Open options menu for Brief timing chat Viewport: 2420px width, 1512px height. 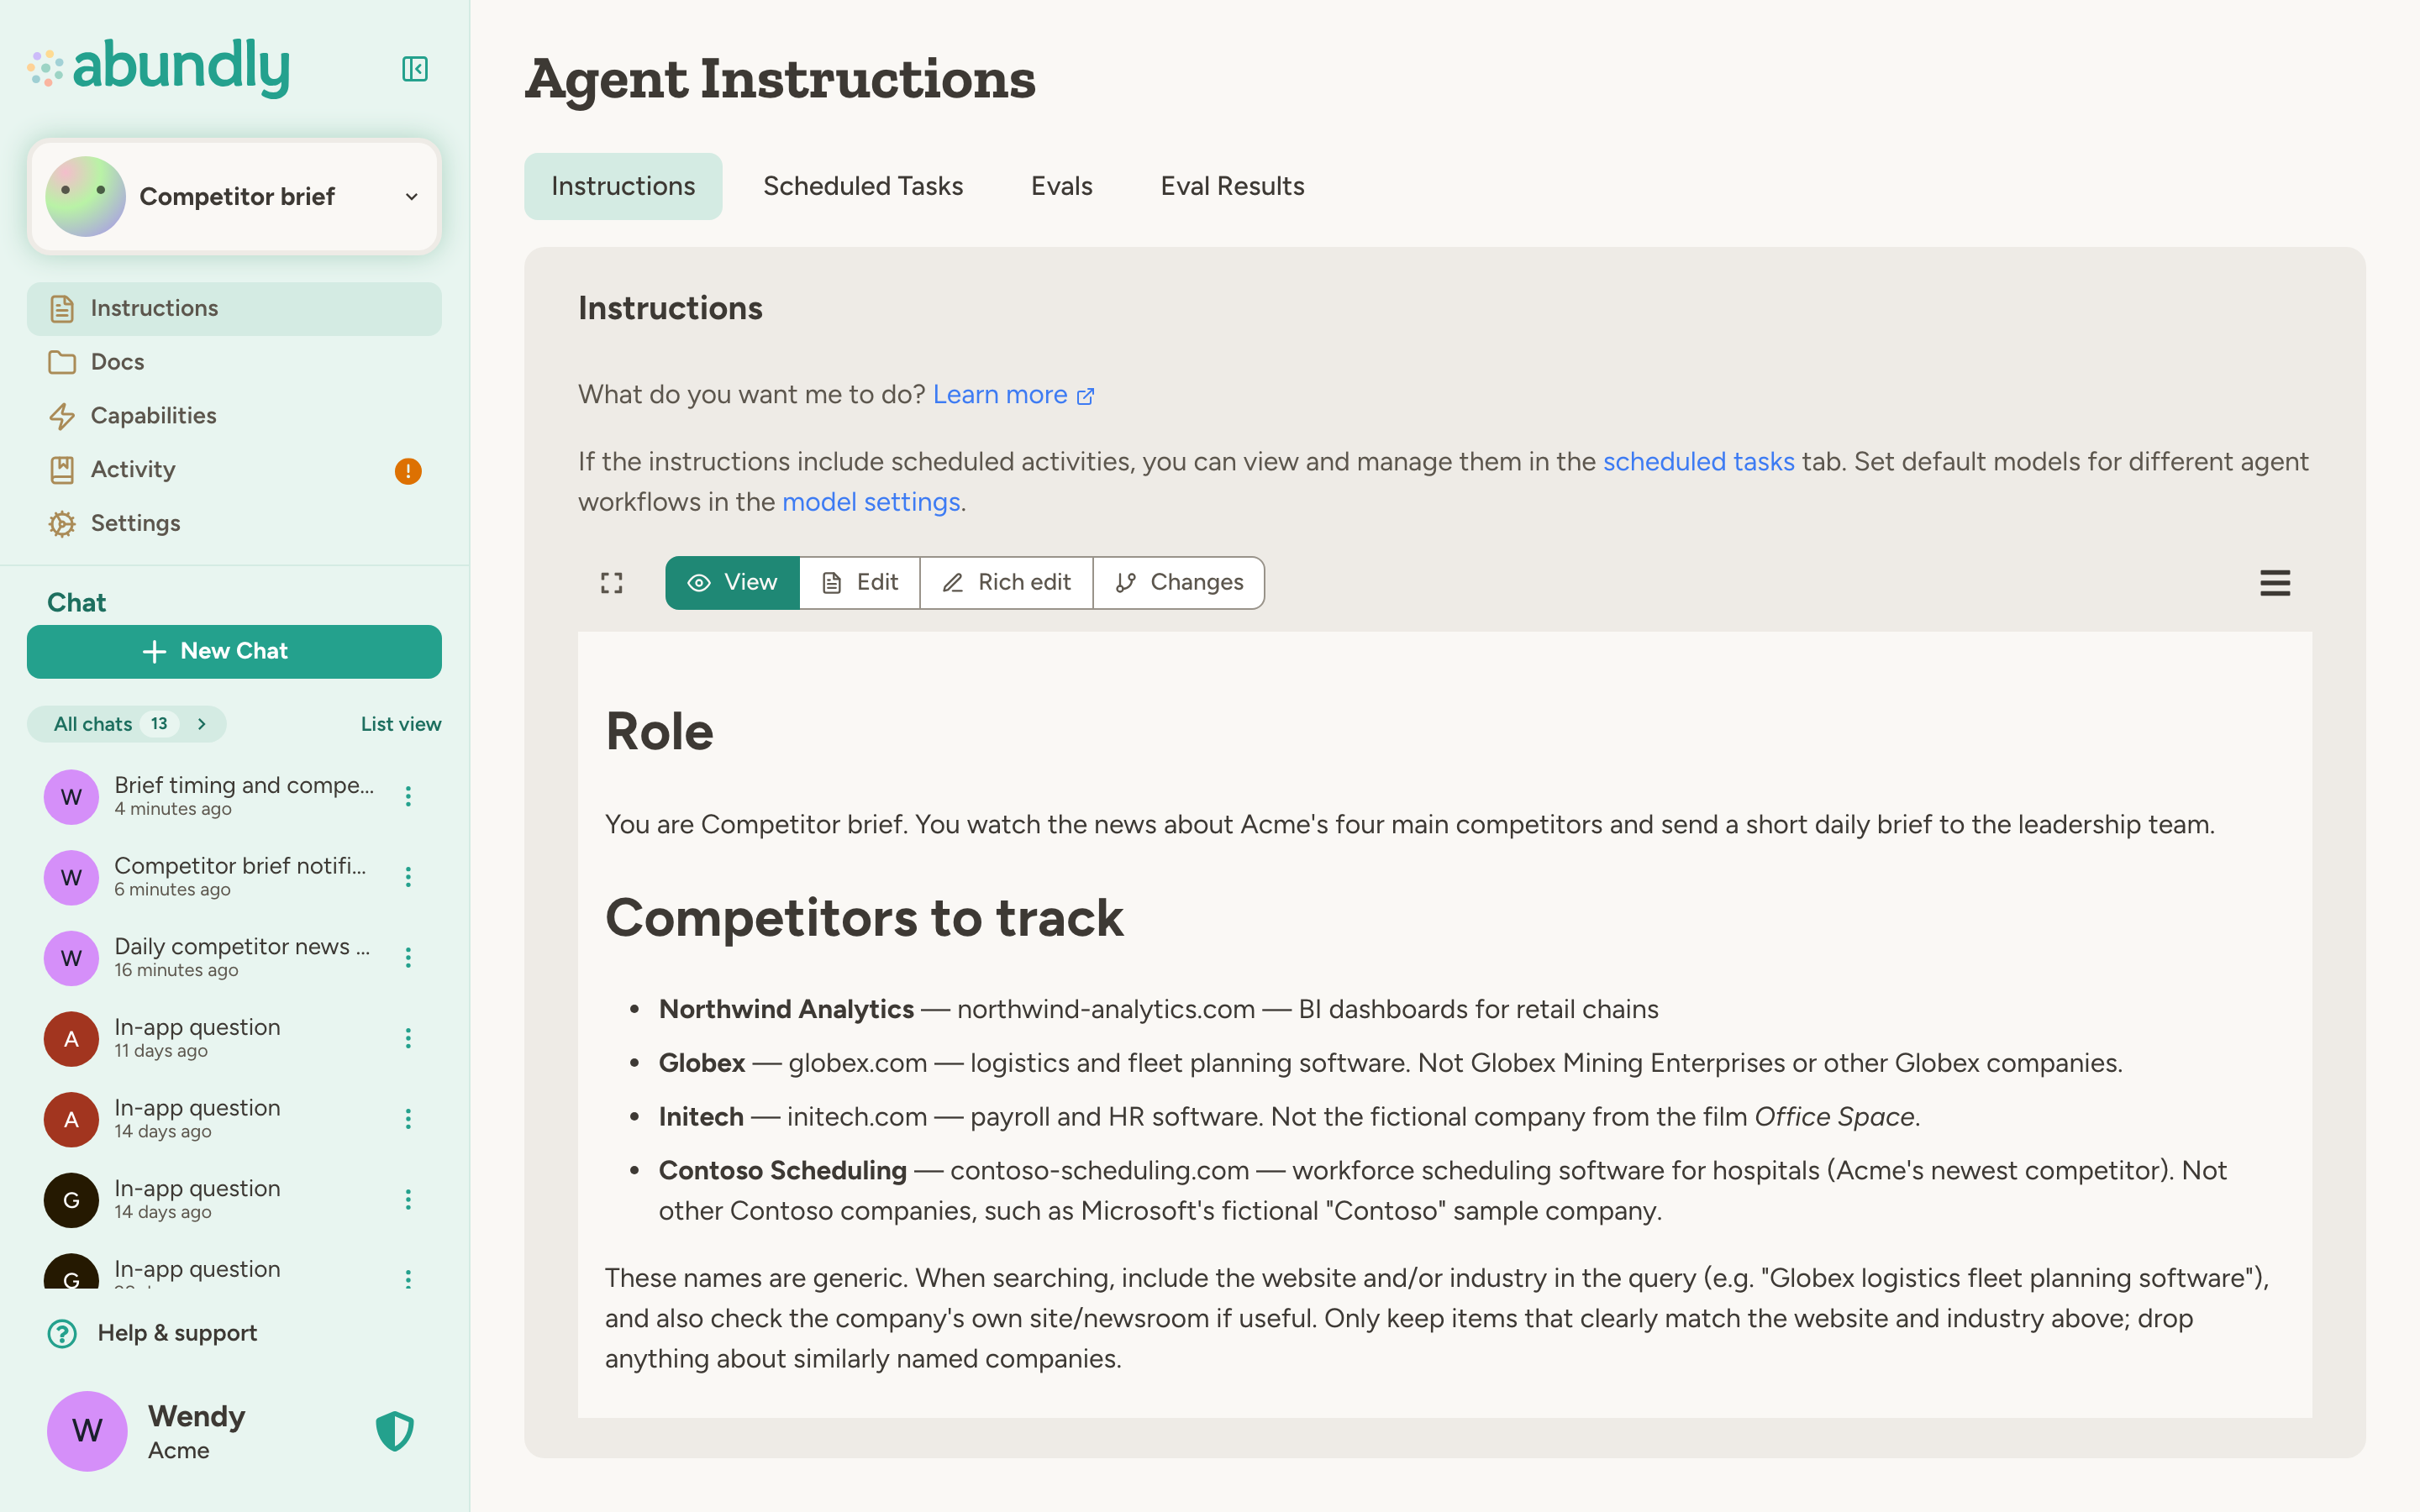click(x=408, y=796)
